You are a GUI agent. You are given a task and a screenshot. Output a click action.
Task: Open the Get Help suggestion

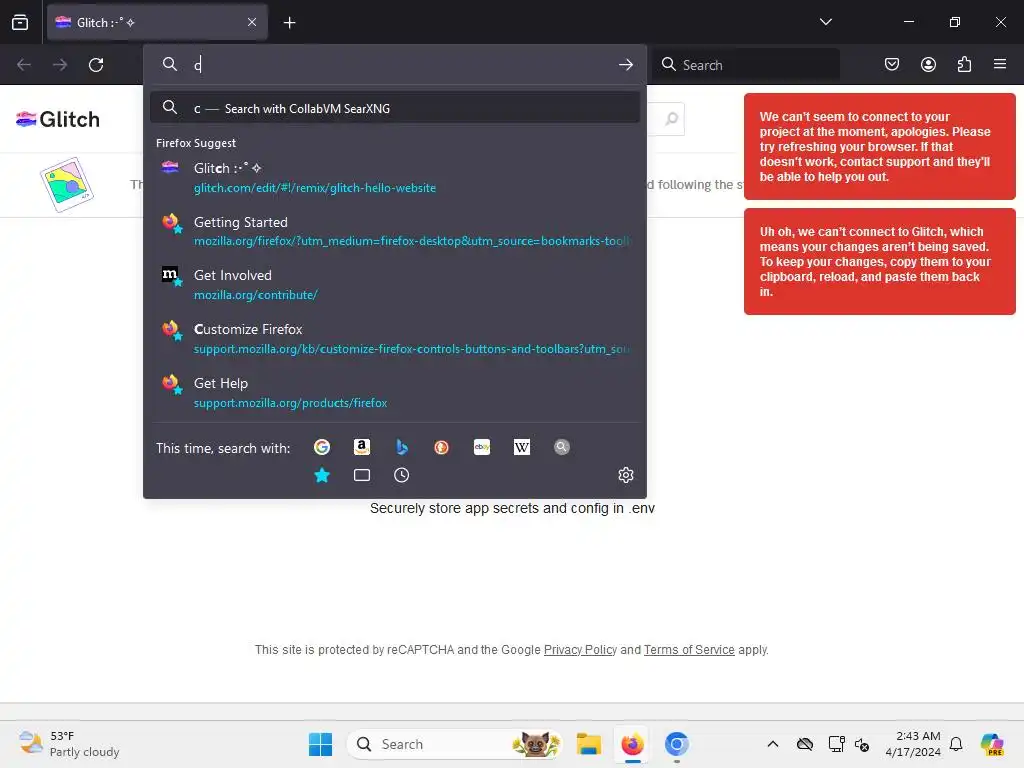click(x=394, y=392)
